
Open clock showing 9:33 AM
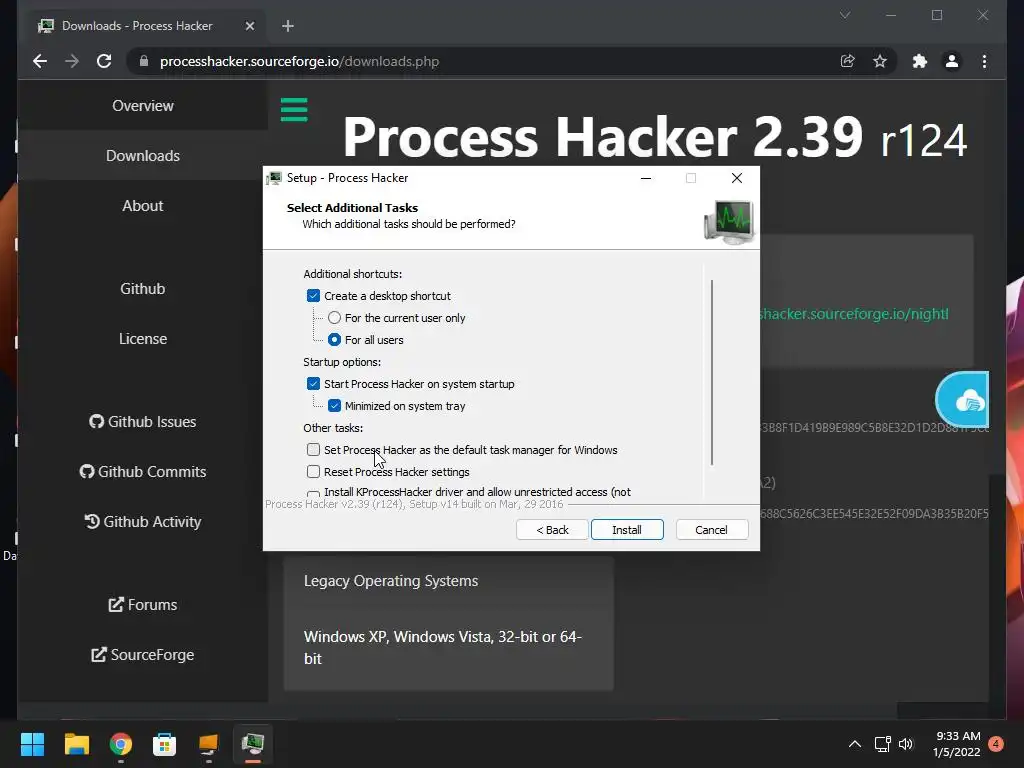tap(957, 744)
